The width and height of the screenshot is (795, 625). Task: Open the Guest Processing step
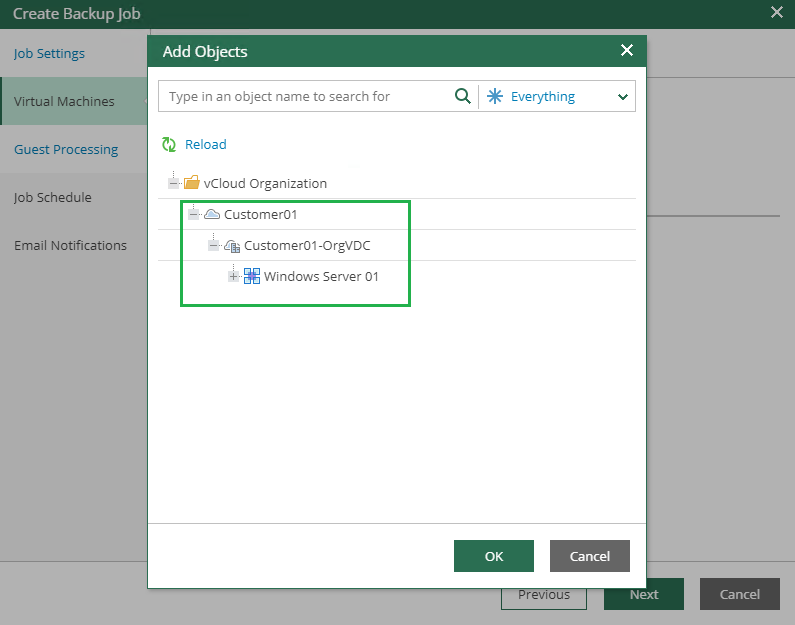[66, 149]
